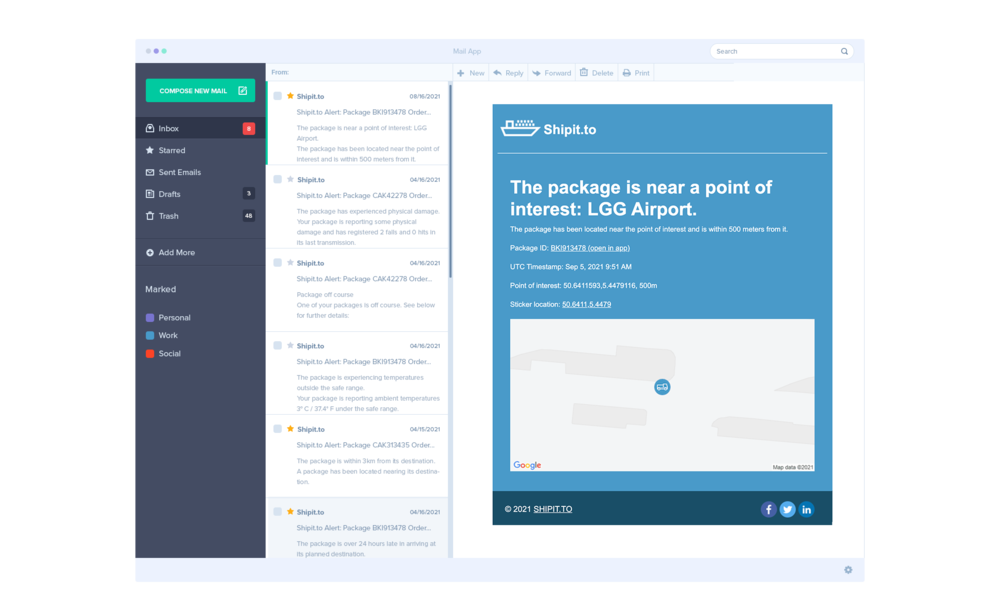Open the Sent Emails folder
1000x597 pixels.
click(200, 172)
